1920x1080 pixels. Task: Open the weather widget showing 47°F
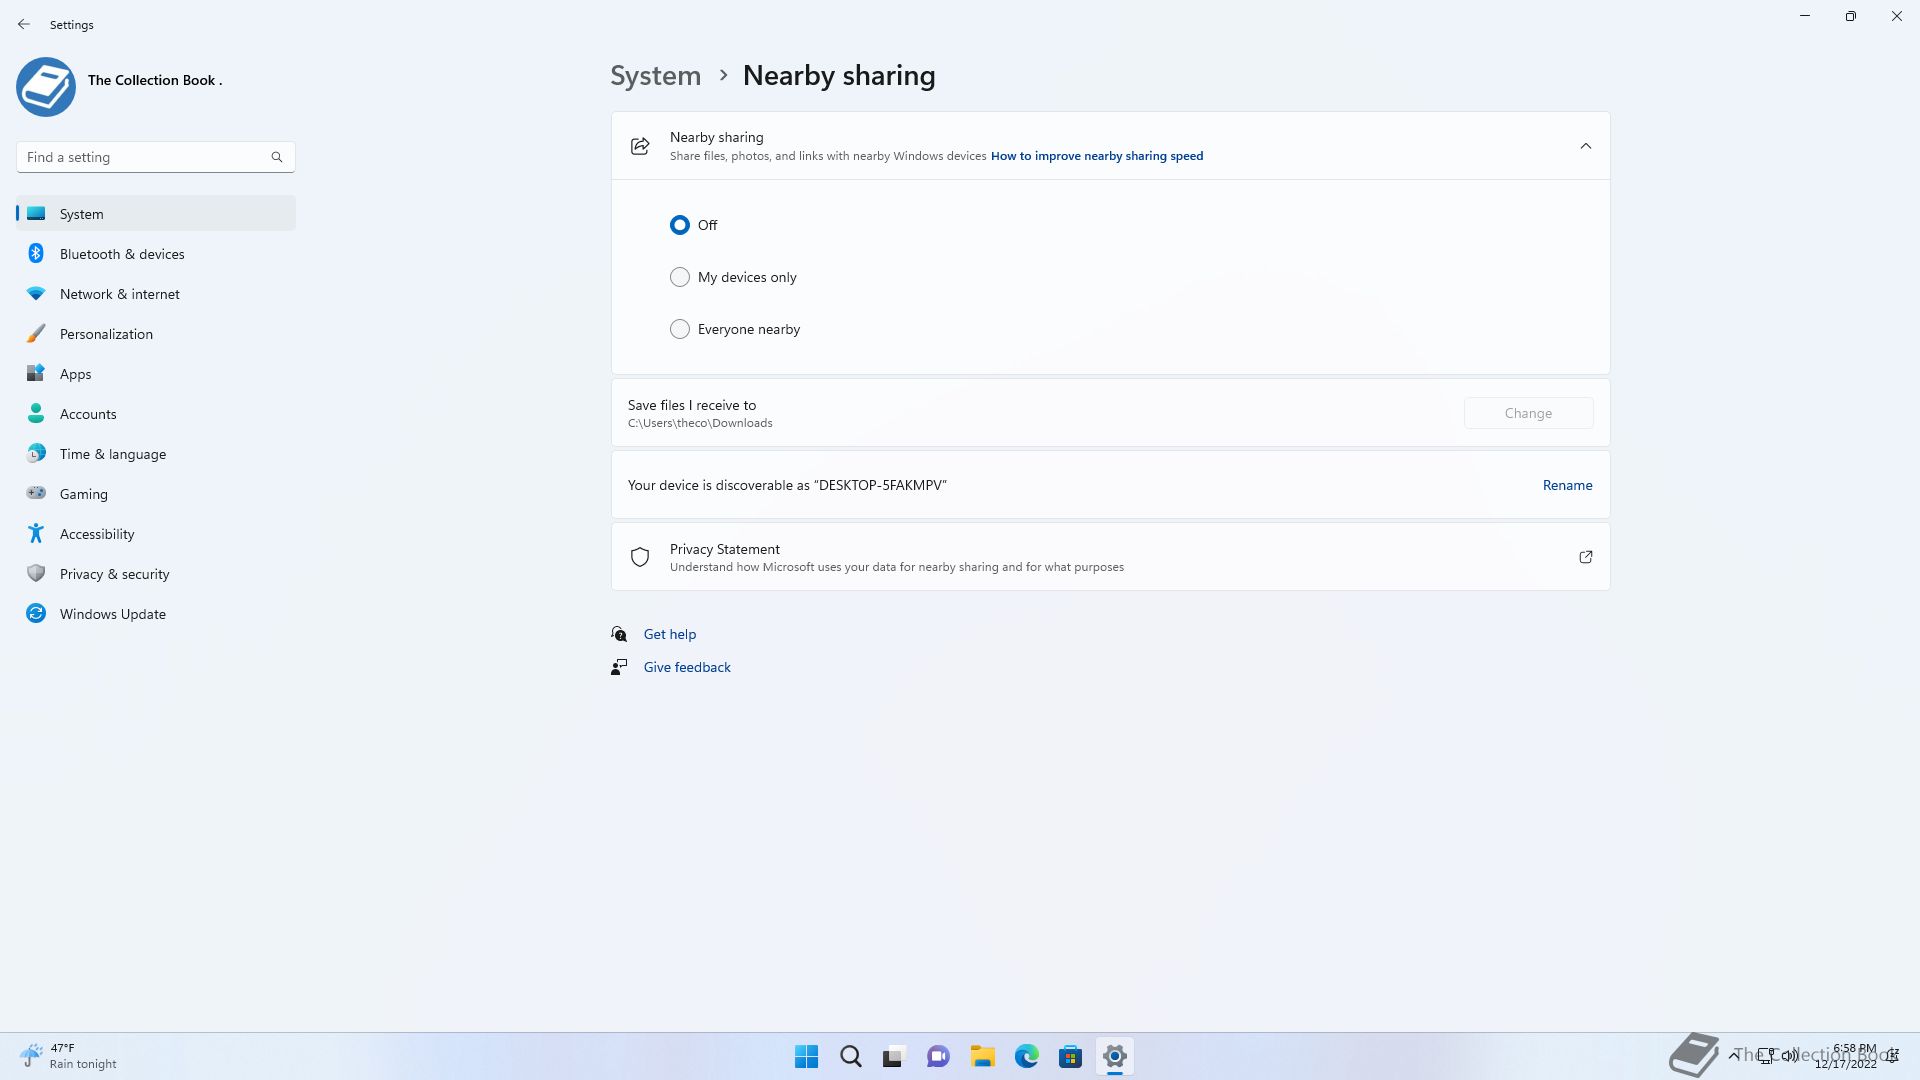coord(68,1056)
